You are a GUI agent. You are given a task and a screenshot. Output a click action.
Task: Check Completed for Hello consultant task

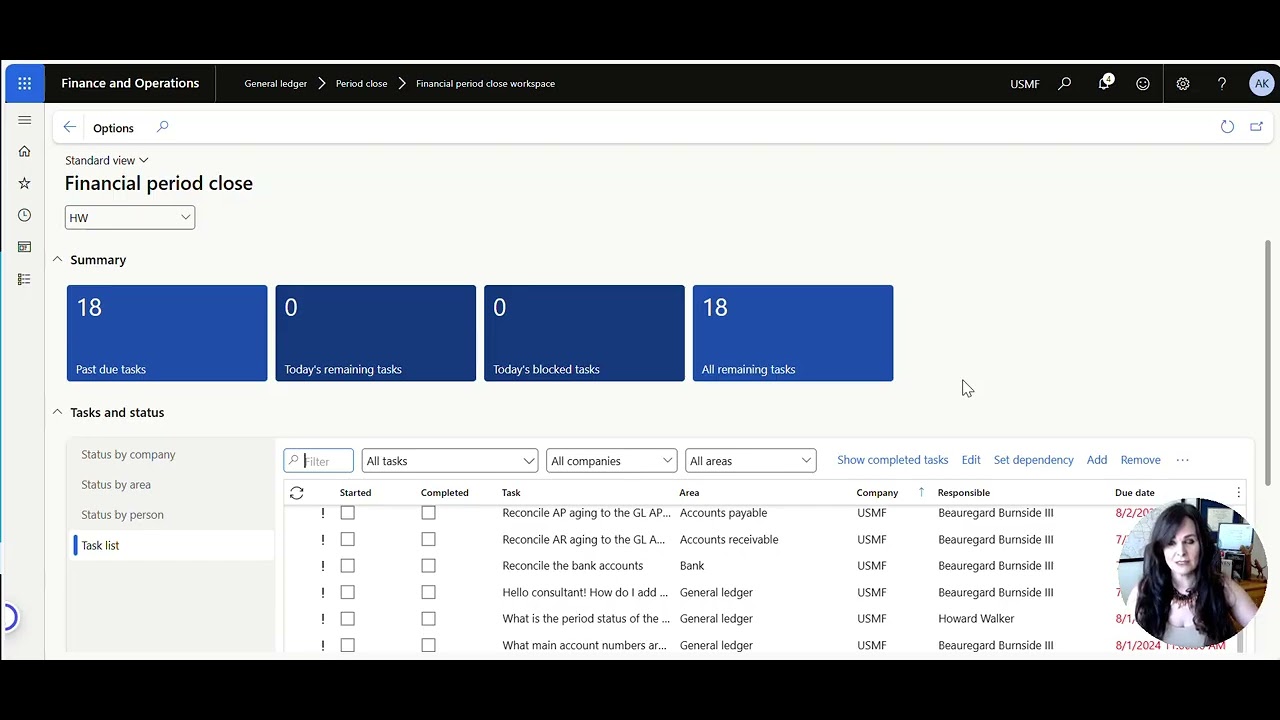click(428, 592)
